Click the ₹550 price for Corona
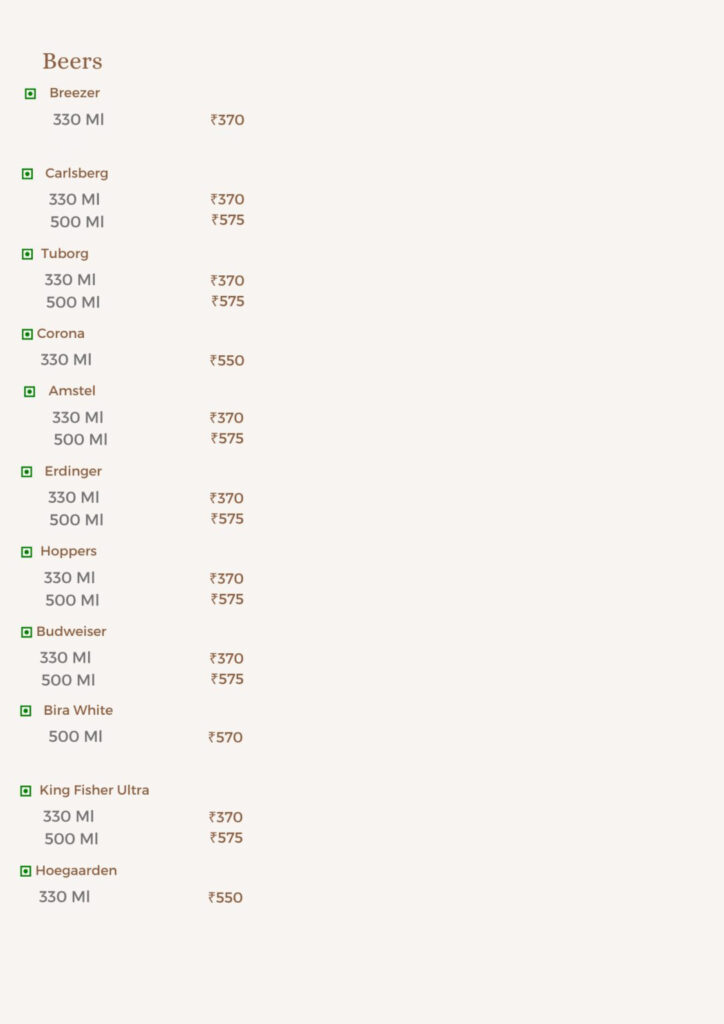724x1024 pixels. (227, 361)
